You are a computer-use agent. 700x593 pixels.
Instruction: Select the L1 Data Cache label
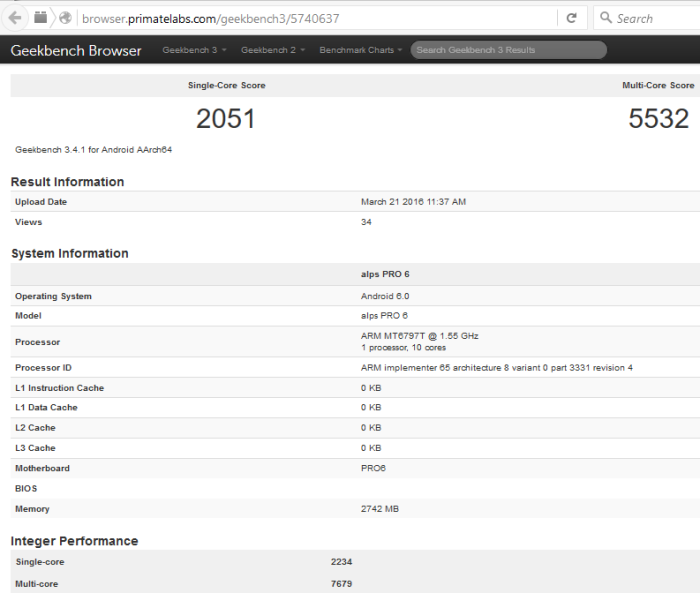pos(46,407)
